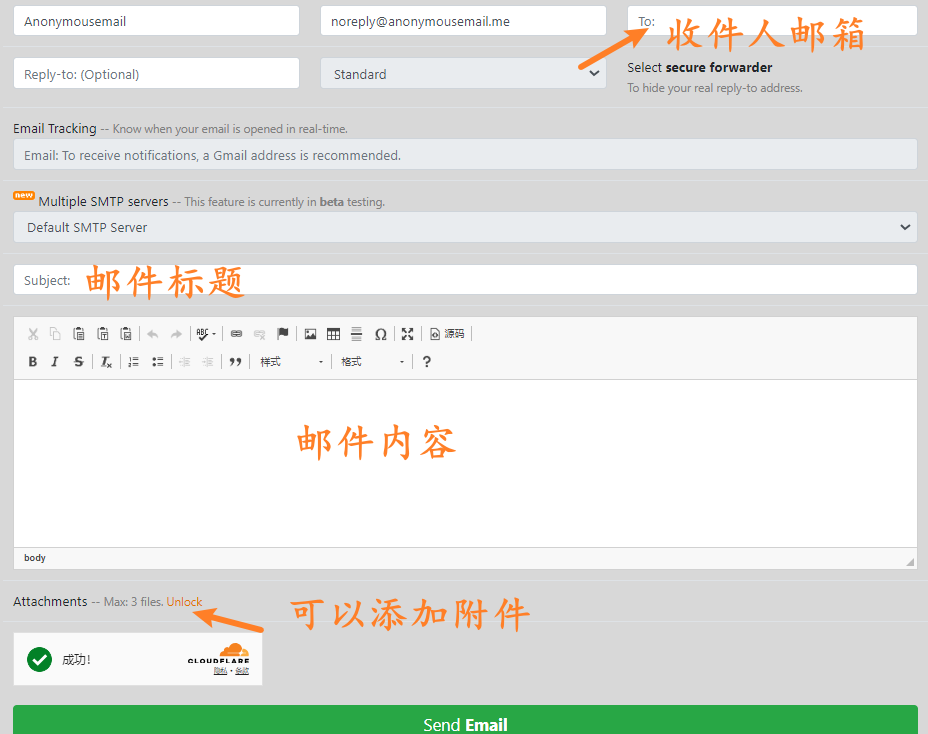Apply italic formatting in the editor
Image resolution: width=928 pixels, height=734 pixels.
[x=55, y=362]
